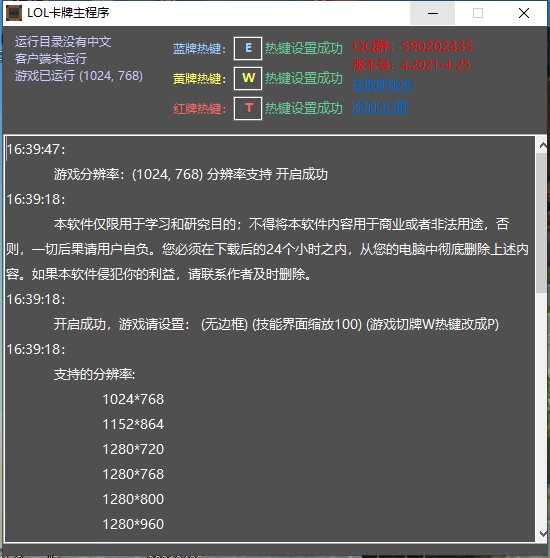Screen dimensions: 550x558
Task: Click the 版本号: 4.2021-4-25 text
Action: coord(411,65)
